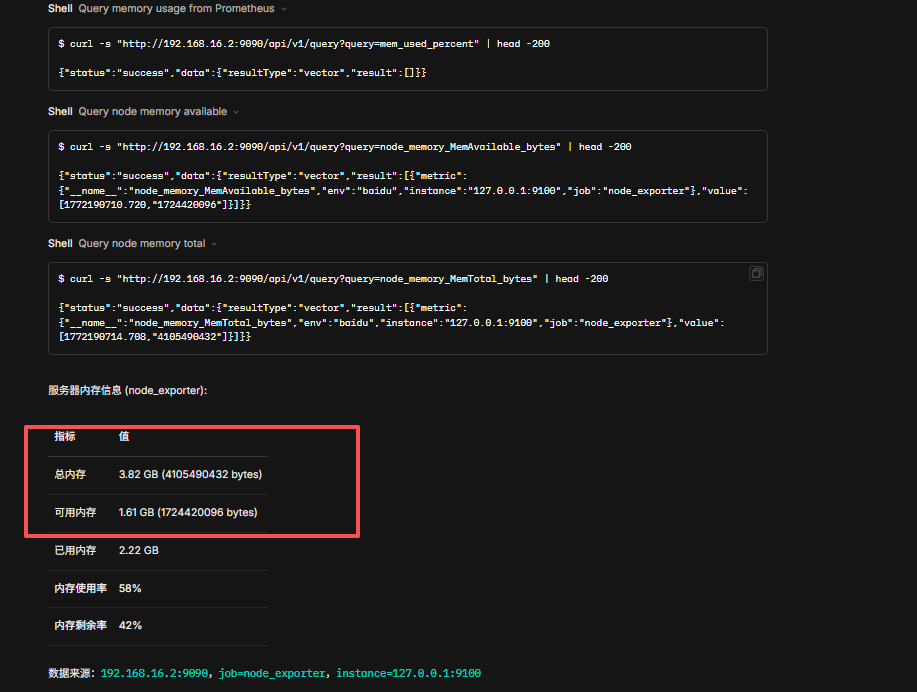917x692 pixels.
Task: Click the '内存剩余率' row label
Action: pyautogui.click(x=81, y=625)
